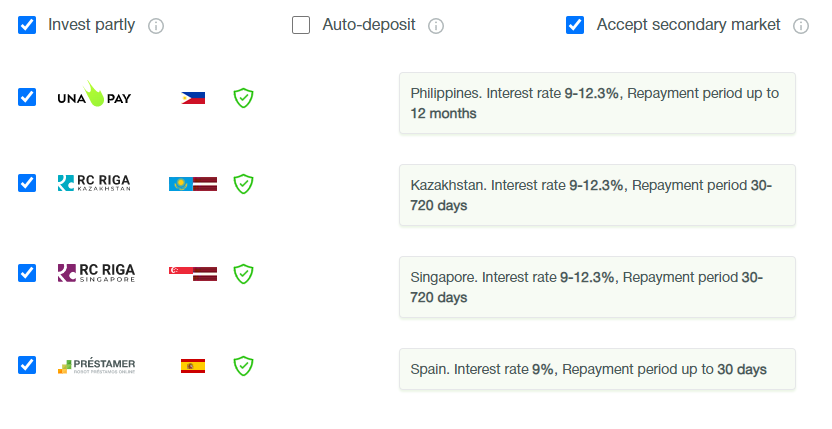Click the Kazakhstan and Latvia flags icon
832x429 pixels.
193,184
